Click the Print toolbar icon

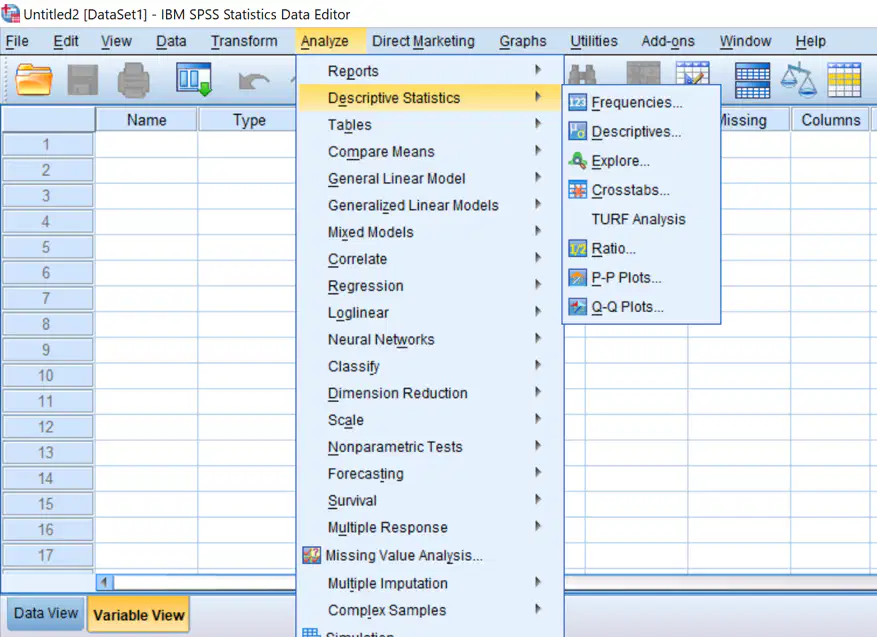[133, 80]
